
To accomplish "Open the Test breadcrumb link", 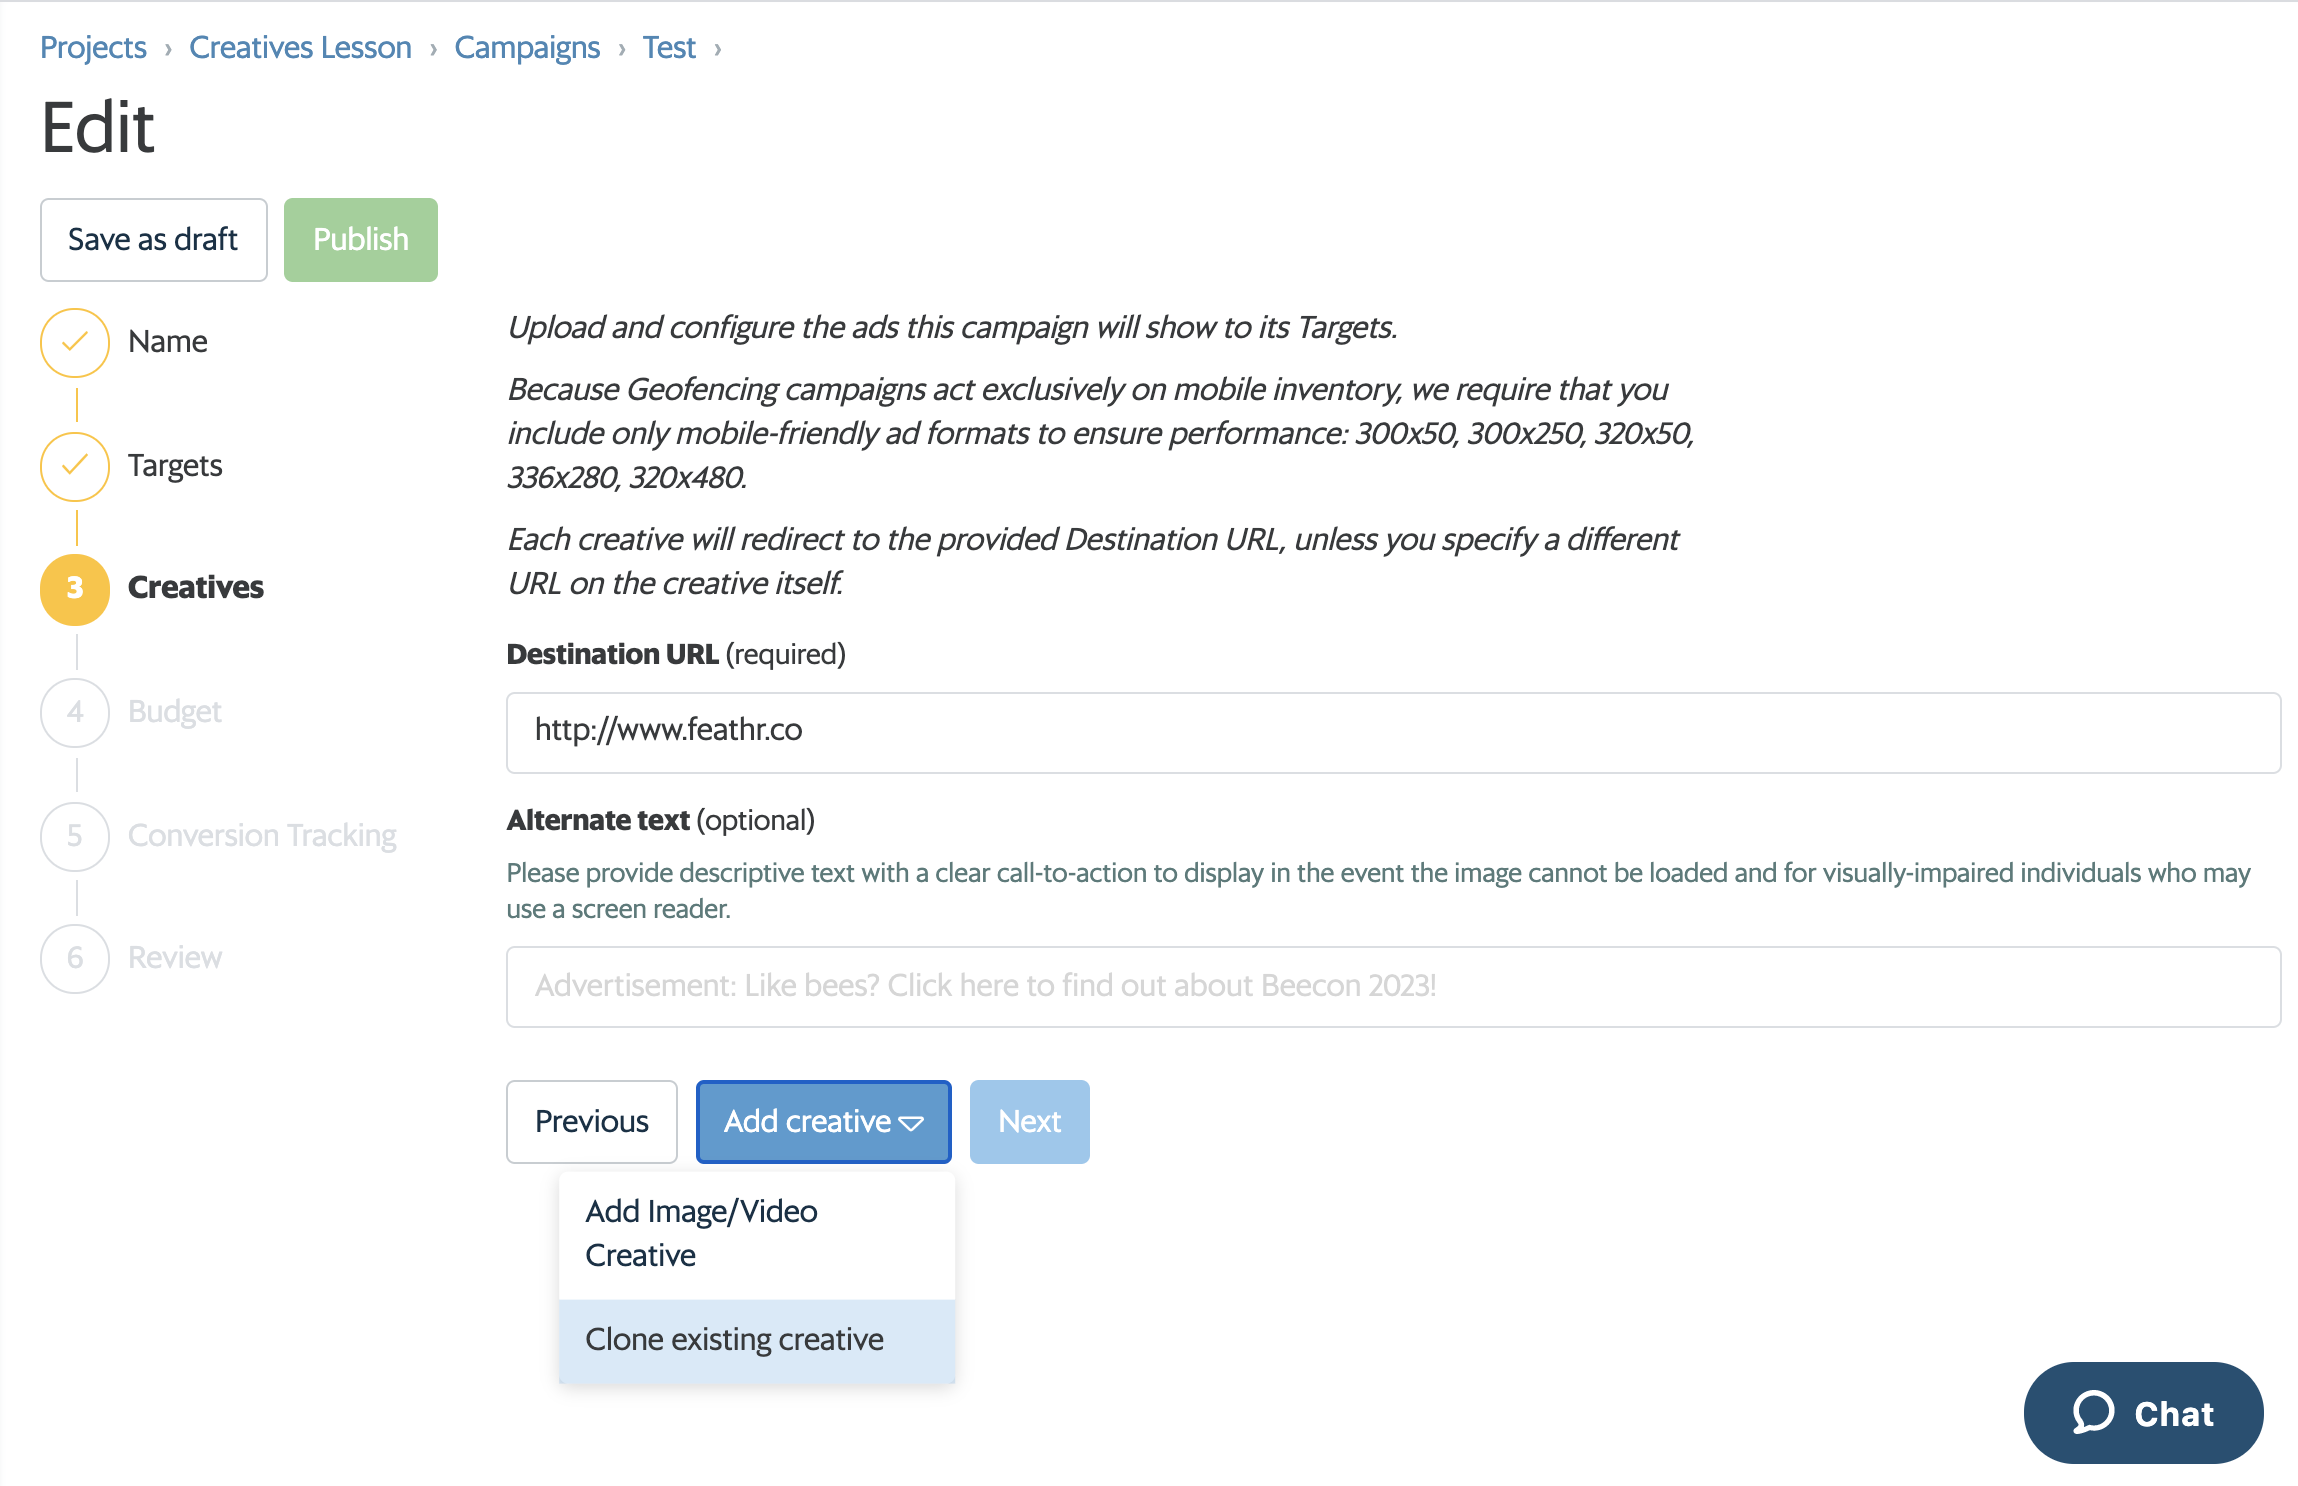I will [x=669, y=47].
